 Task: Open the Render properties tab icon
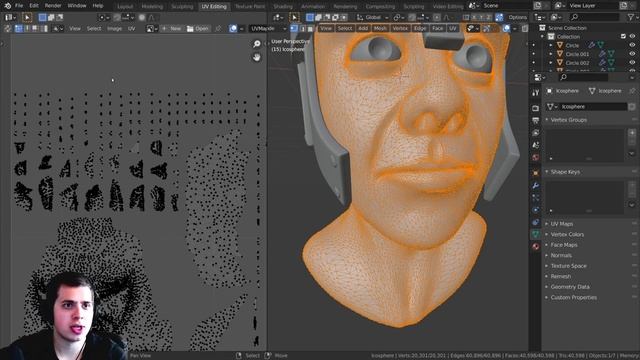tap(536, 108)
